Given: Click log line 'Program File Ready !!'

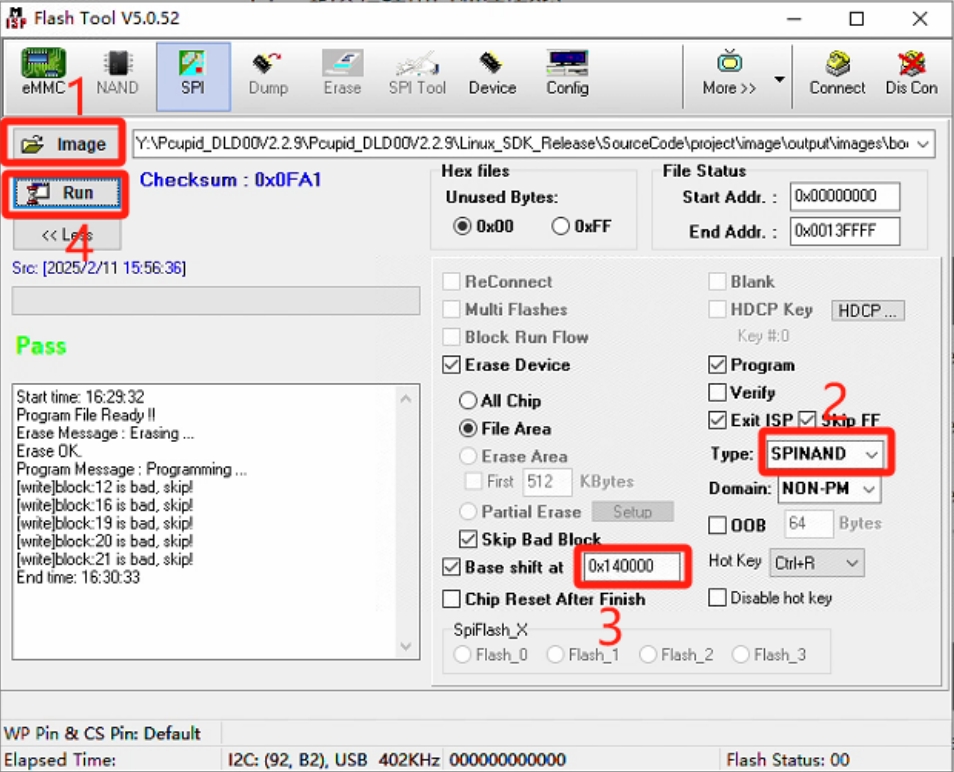Looking at the screenshot, I should click(86, 415).
